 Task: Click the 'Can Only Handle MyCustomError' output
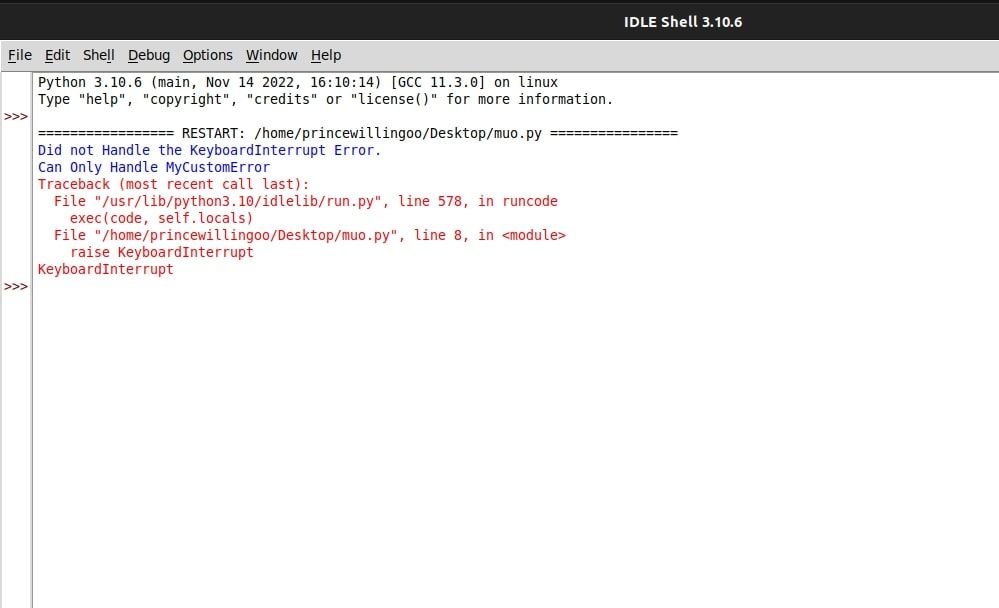pos(153,167)
